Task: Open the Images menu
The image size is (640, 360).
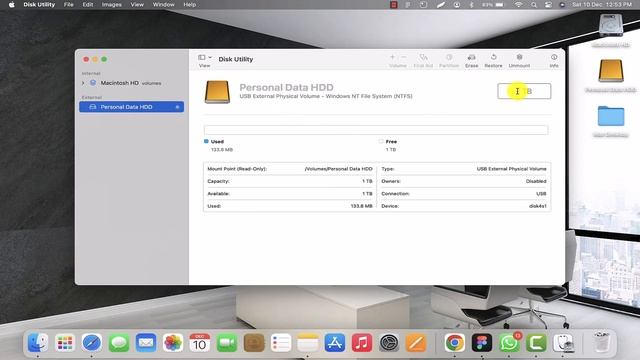Action: coord(111,4)
